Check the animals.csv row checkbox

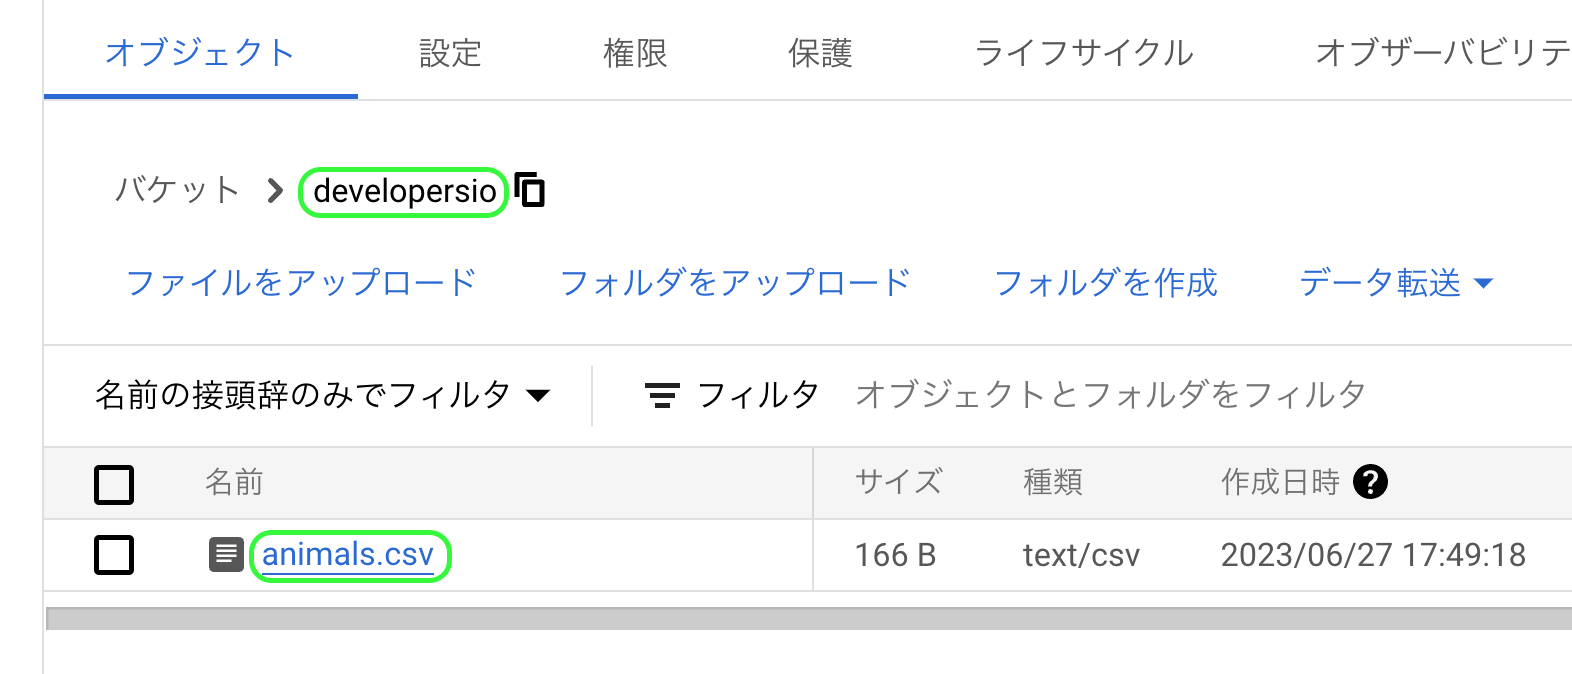point(114,554)
